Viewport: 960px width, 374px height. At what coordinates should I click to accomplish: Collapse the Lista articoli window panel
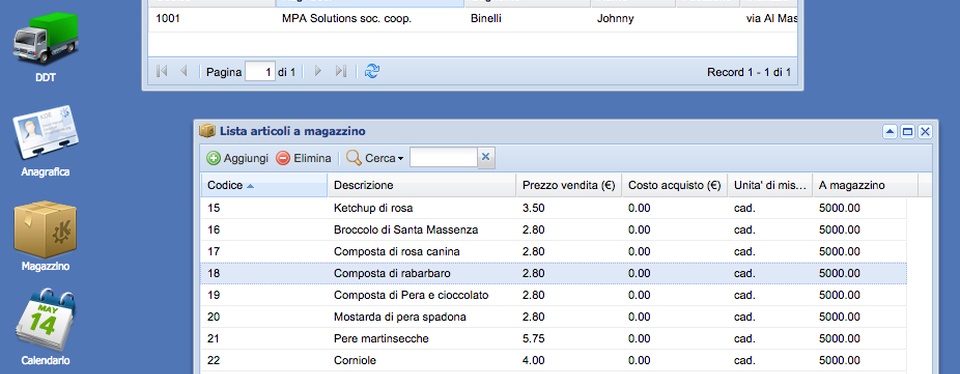coord(890,132)
